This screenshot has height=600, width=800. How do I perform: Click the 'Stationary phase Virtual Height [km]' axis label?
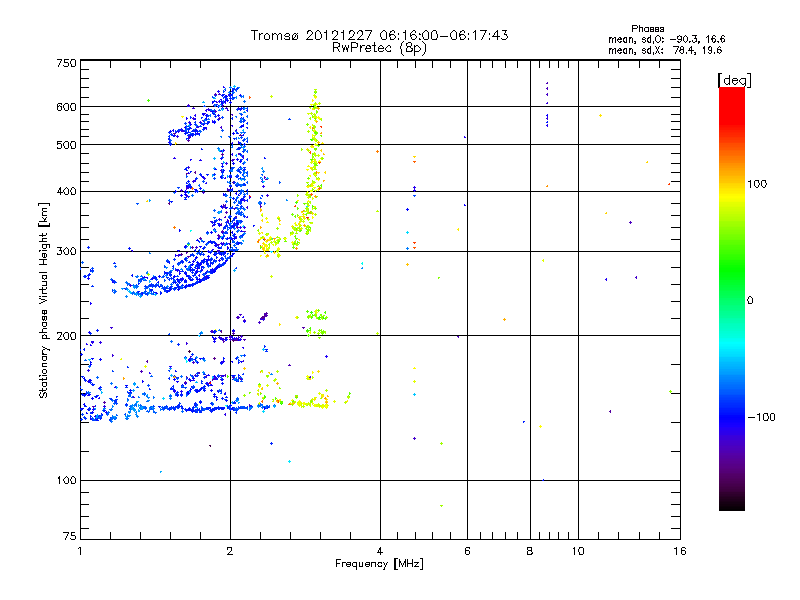pos(43,300)
